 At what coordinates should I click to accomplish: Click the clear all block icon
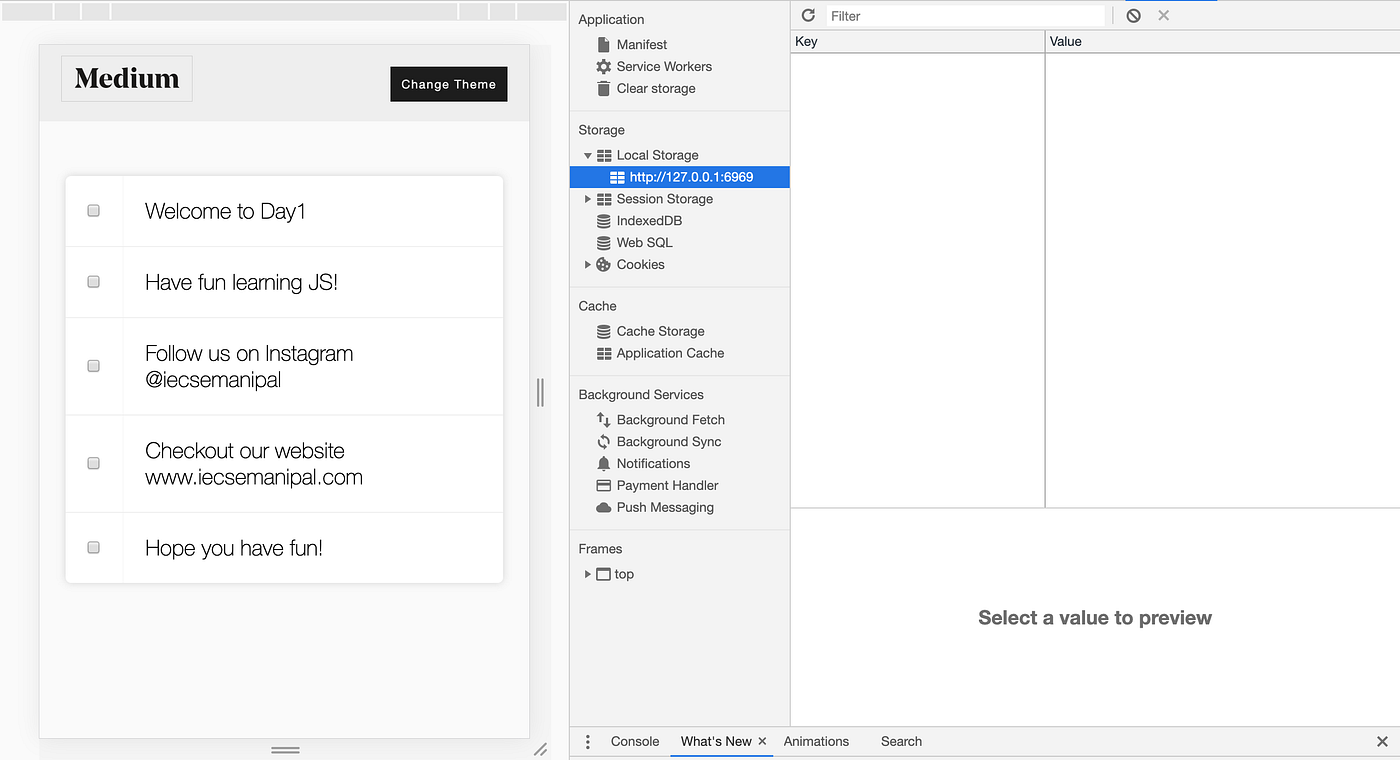[1133, 16]
